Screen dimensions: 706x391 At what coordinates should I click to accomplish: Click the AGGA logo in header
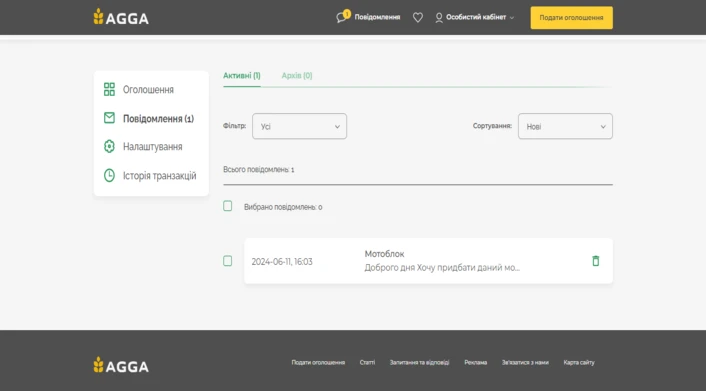click(x=121, y=17)
